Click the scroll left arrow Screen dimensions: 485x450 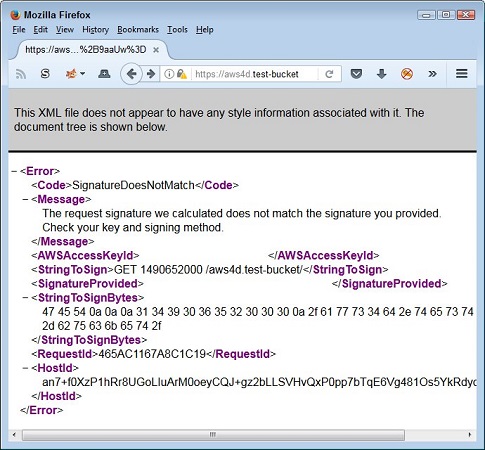click(14, 435)
